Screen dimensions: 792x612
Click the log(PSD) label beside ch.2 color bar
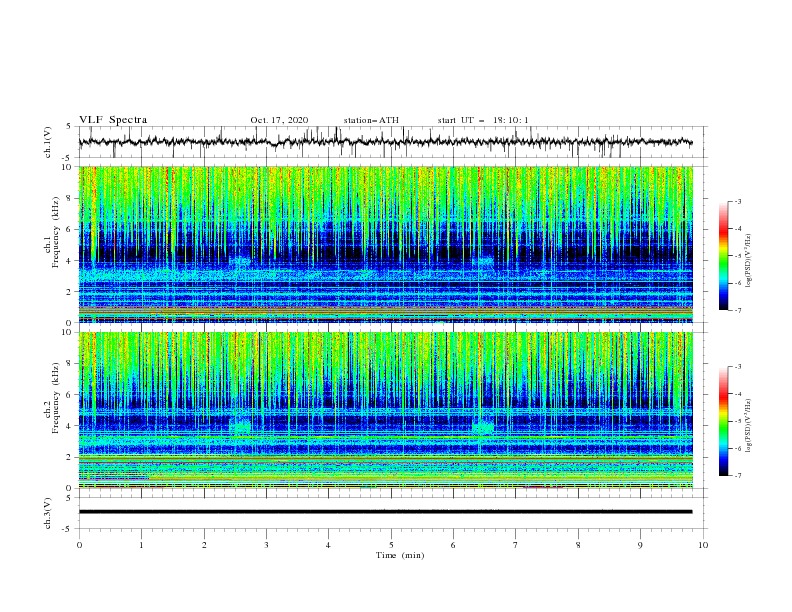pyautogui.click(x=749, y=426)
